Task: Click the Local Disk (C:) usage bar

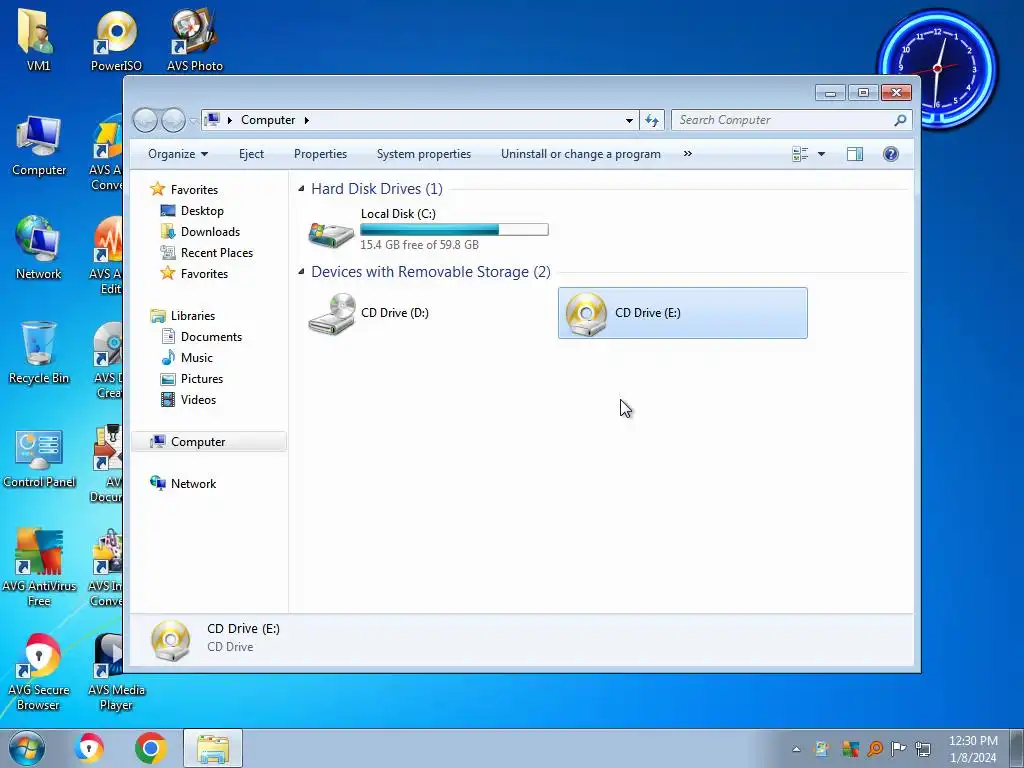Action: coord(455,230)
